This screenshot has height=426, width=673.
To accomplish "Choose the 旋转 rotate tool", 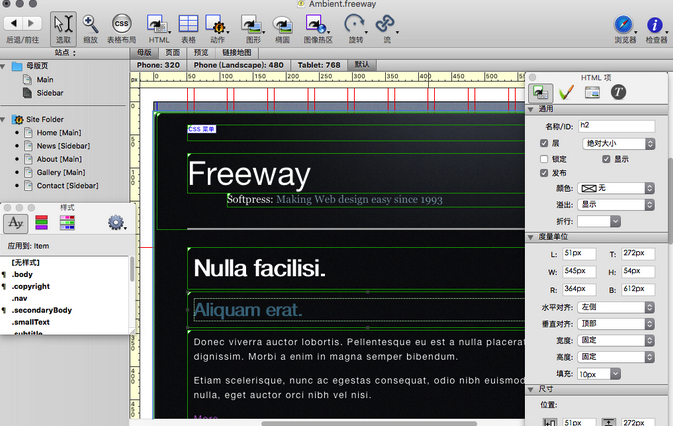I will 356,28.
